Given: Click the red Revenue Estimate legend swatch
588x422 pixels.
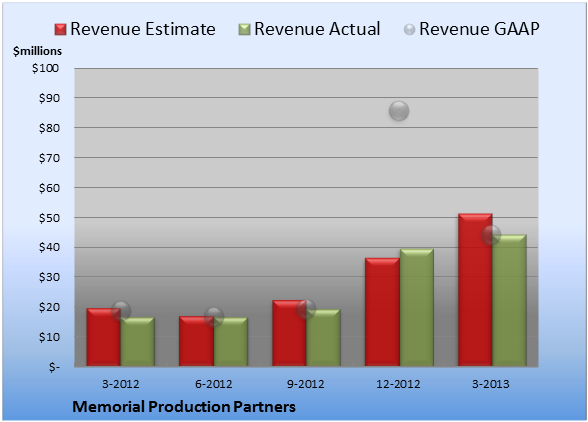Looking at the screenshot, I should (60, 30).
